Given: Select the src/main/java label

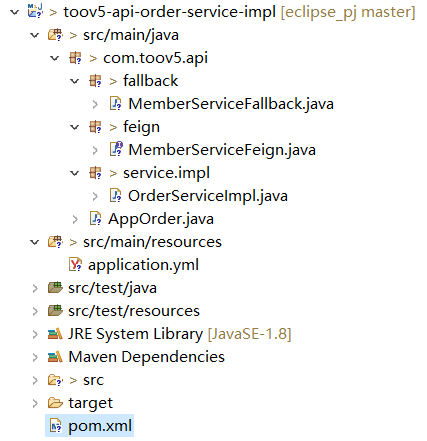Looking at the screenshot, I should click(131, 35).
